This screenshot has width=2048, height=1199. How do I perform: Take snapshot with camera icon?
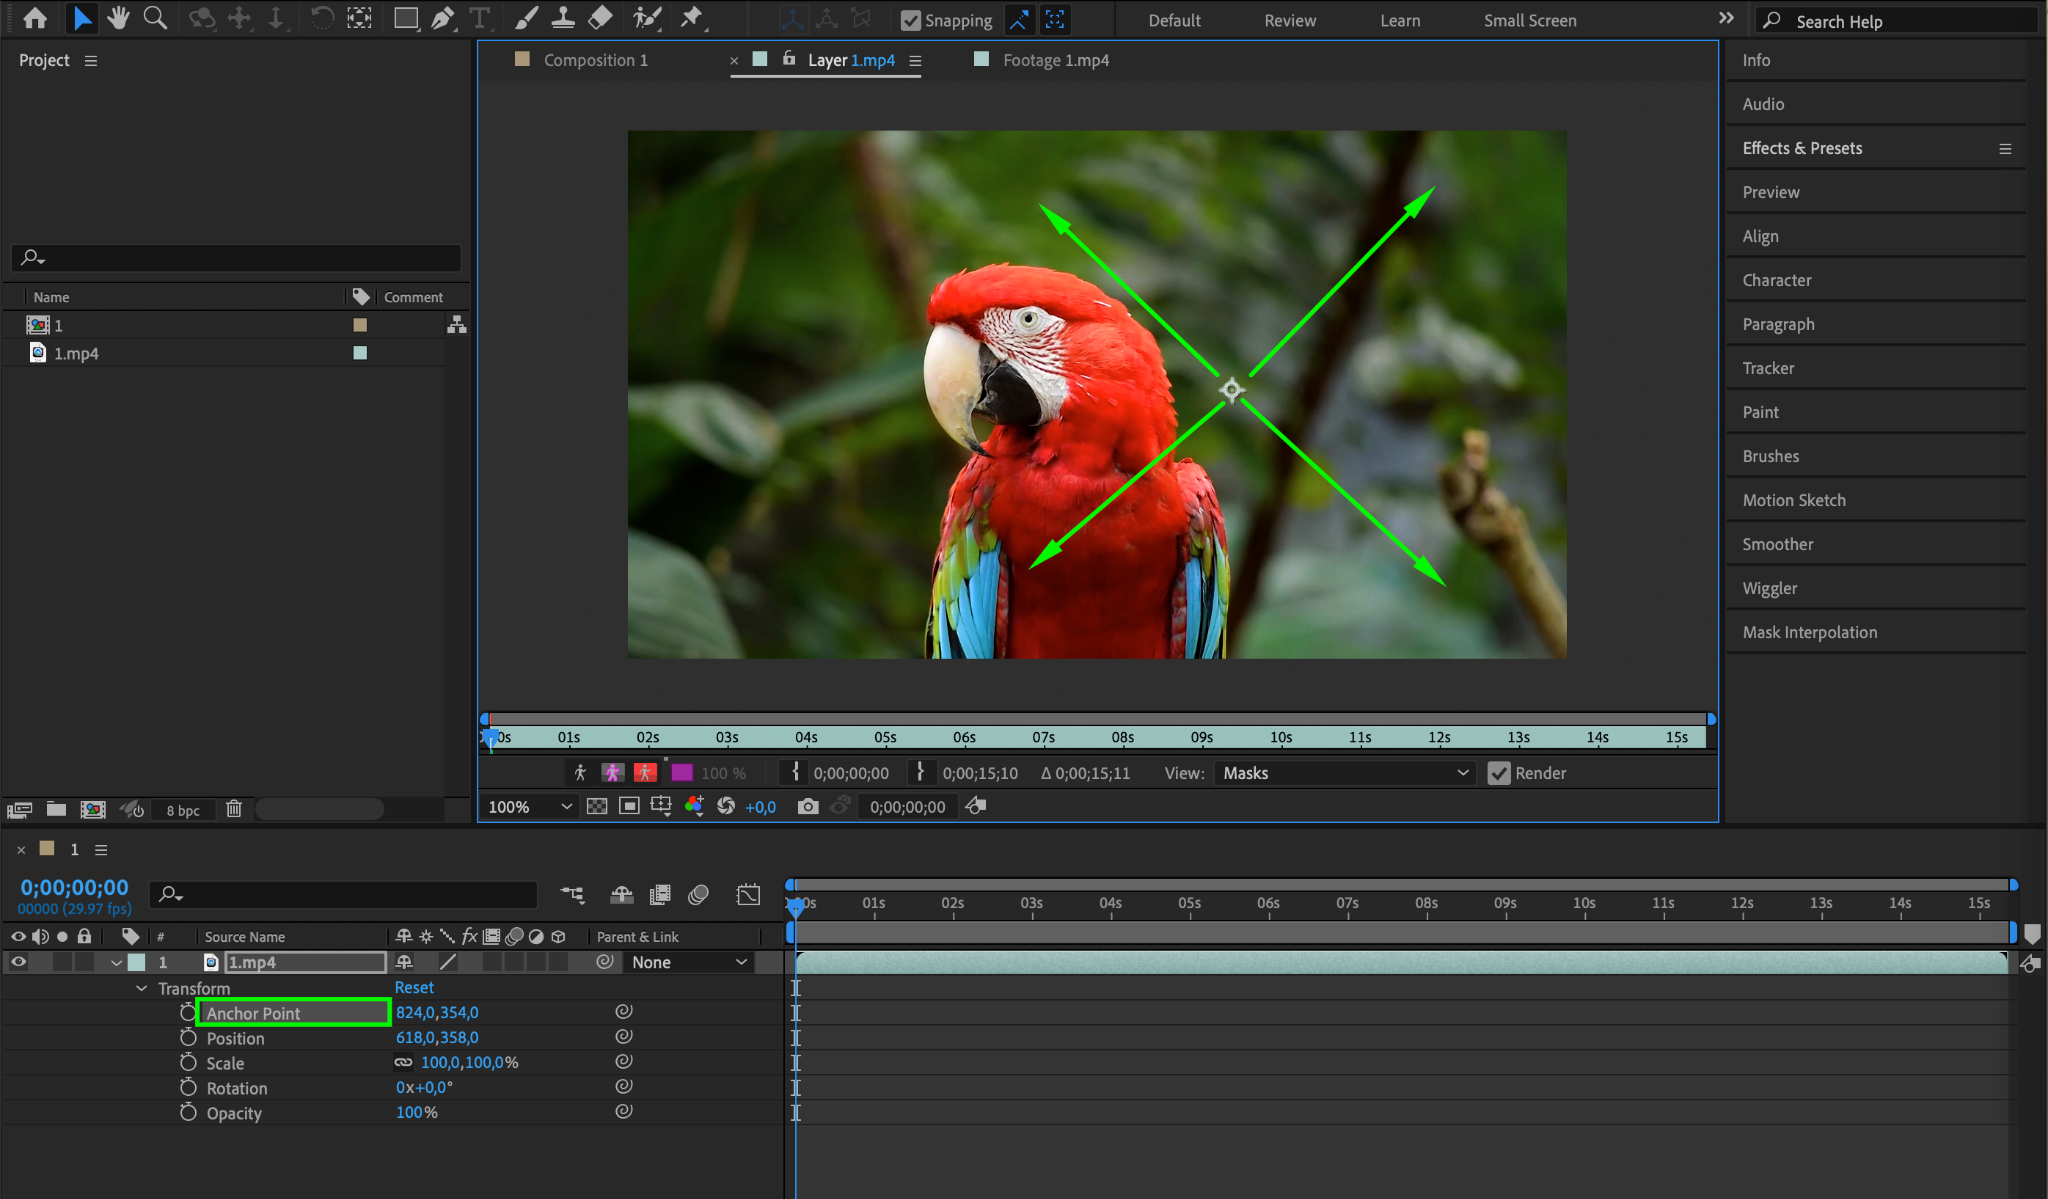[x=808, y=806]
